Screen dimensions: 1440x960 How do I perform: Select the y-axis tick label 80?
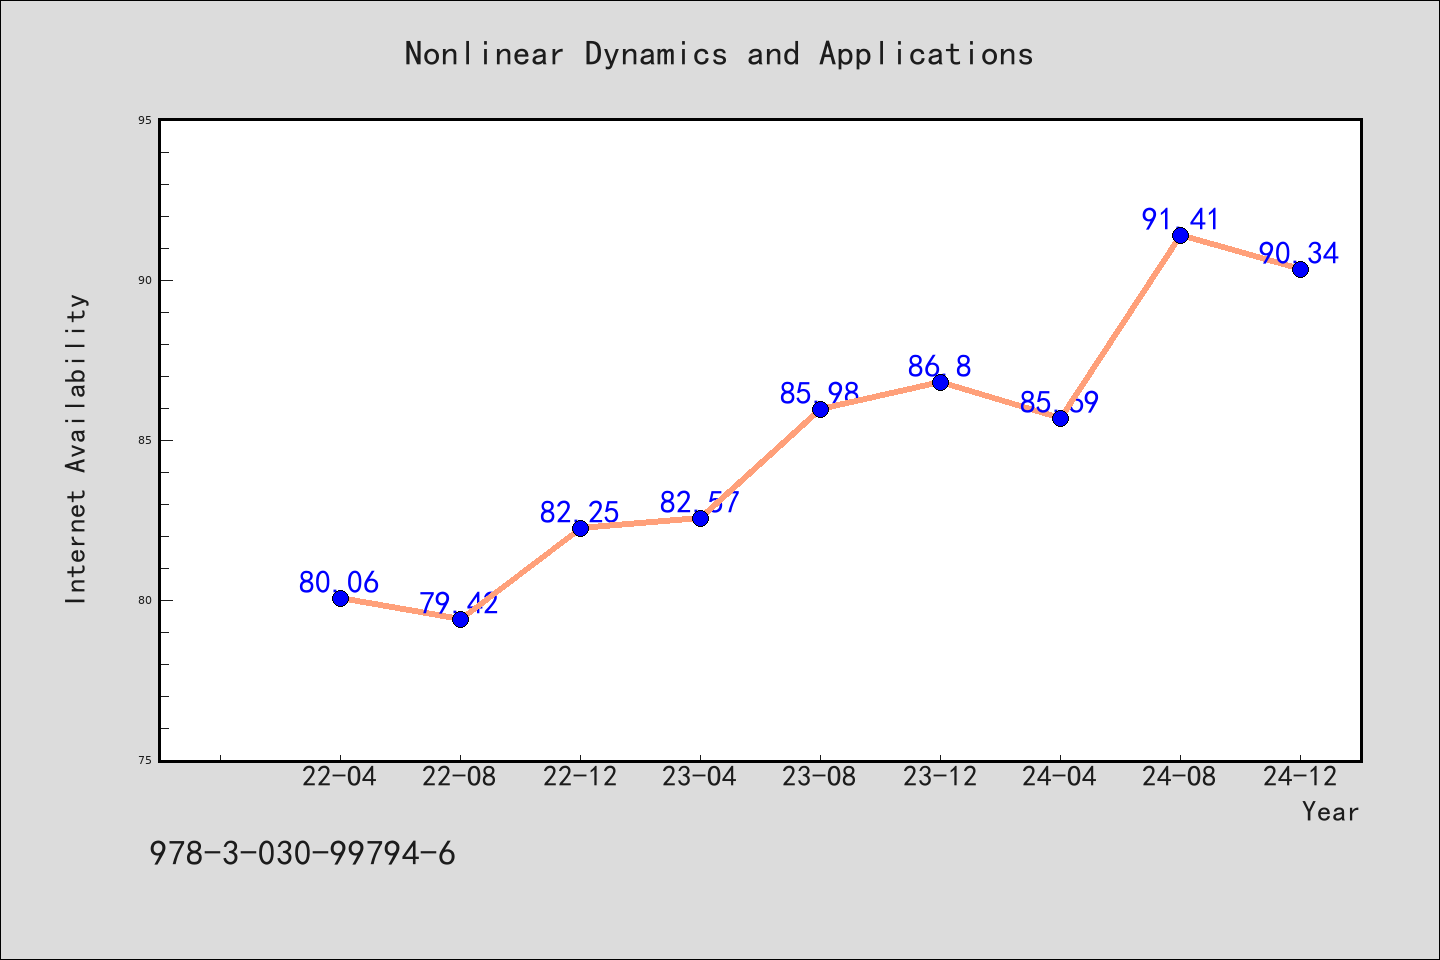tap(145, 600)
